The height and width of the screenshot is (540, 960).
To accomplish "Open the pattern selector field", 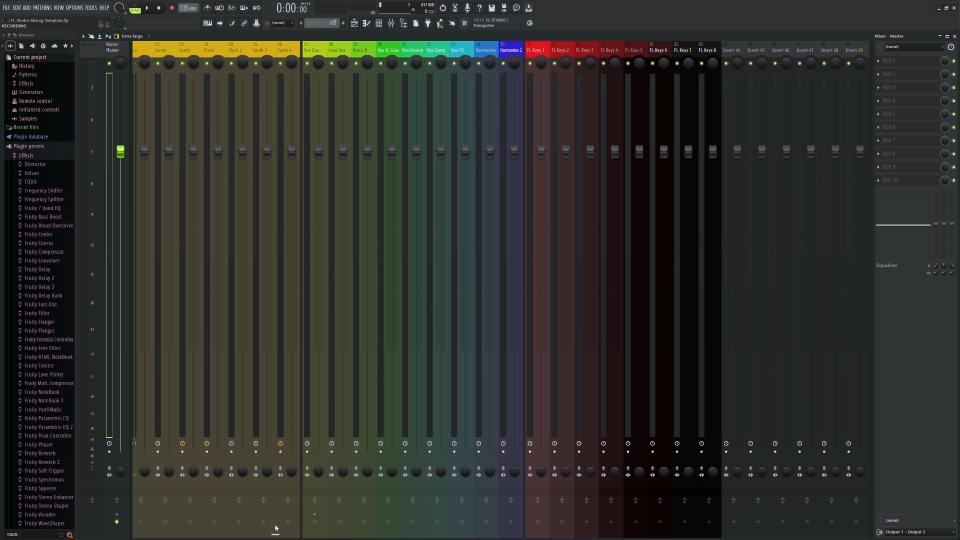I will point(321,23).
